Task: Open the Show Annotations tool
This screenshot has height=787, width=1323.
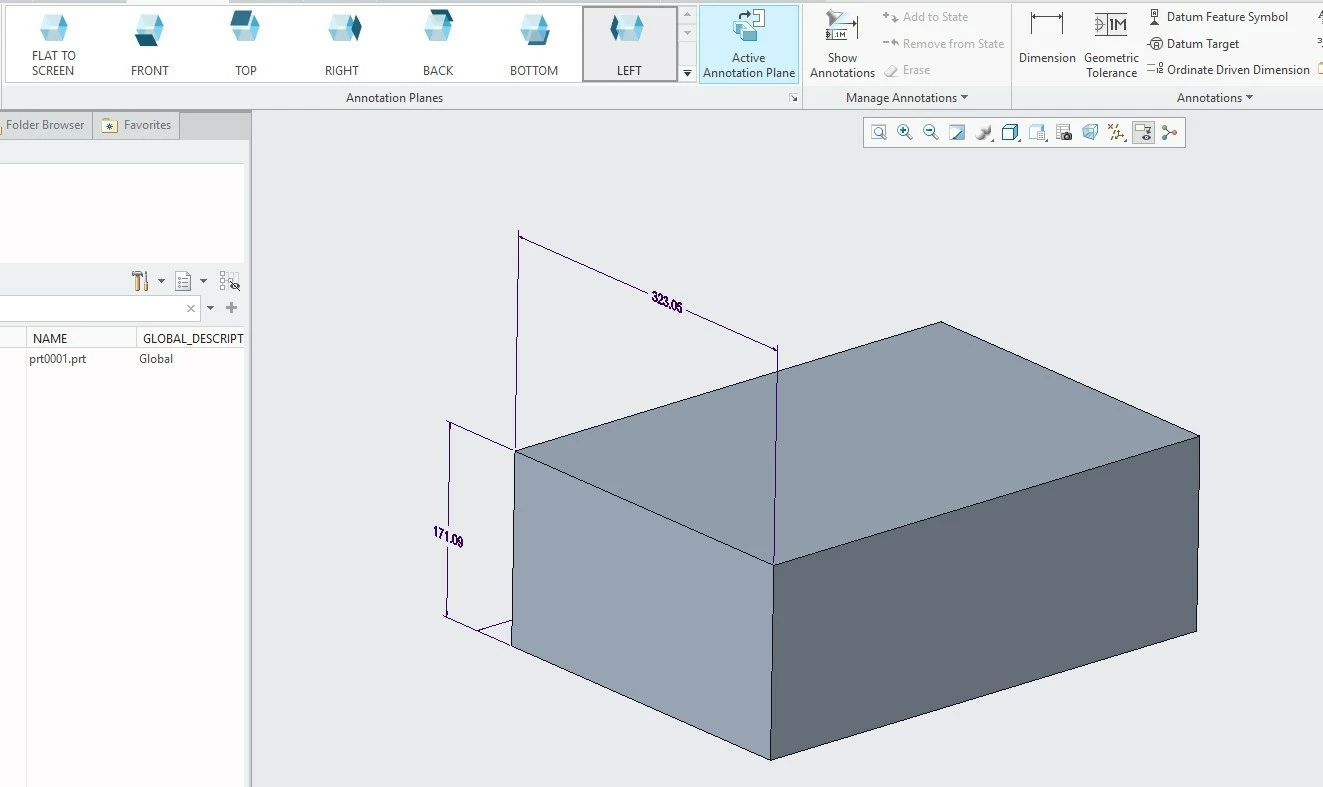Action: click(842, 45)
